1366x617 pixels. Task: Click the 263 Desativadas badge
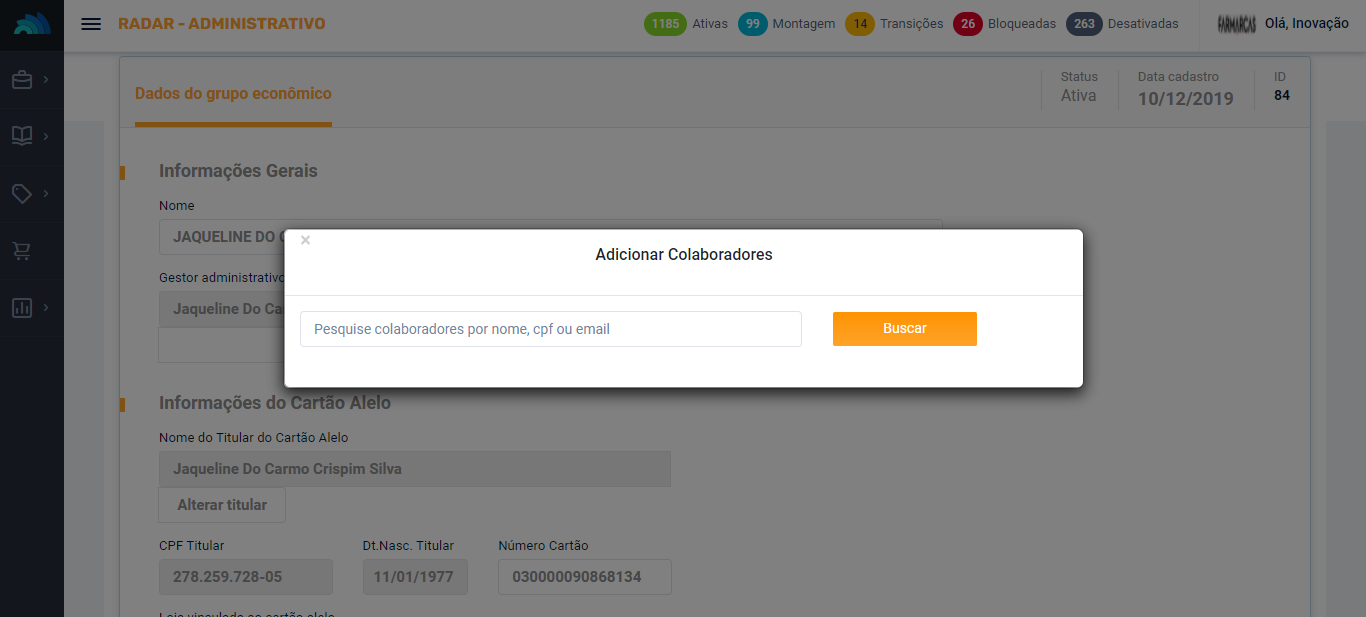pyautogui.click(x=1085, y=24)
